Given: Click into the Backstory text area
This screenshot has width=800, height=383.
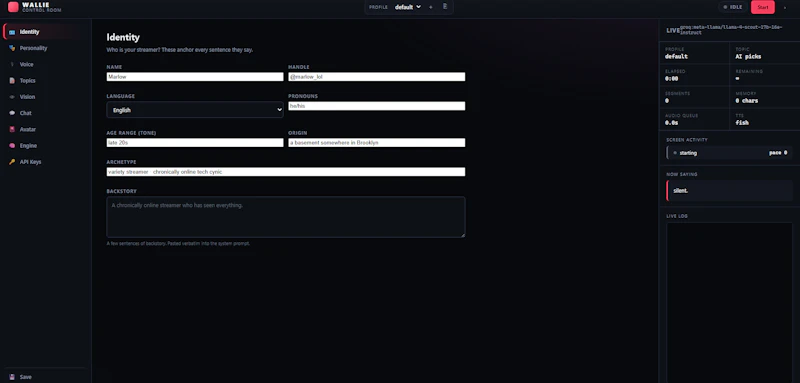Looking at the screenshot, I should pos(286,217).
